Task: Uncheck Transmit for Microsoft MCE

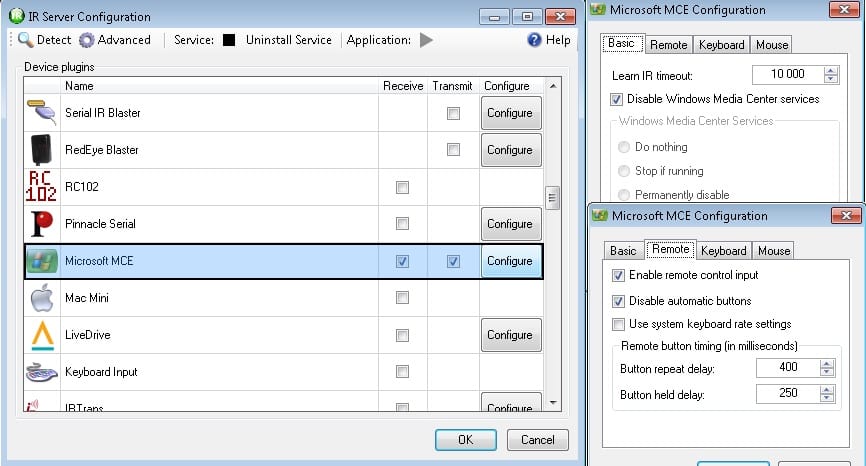Action: [453, 261]
